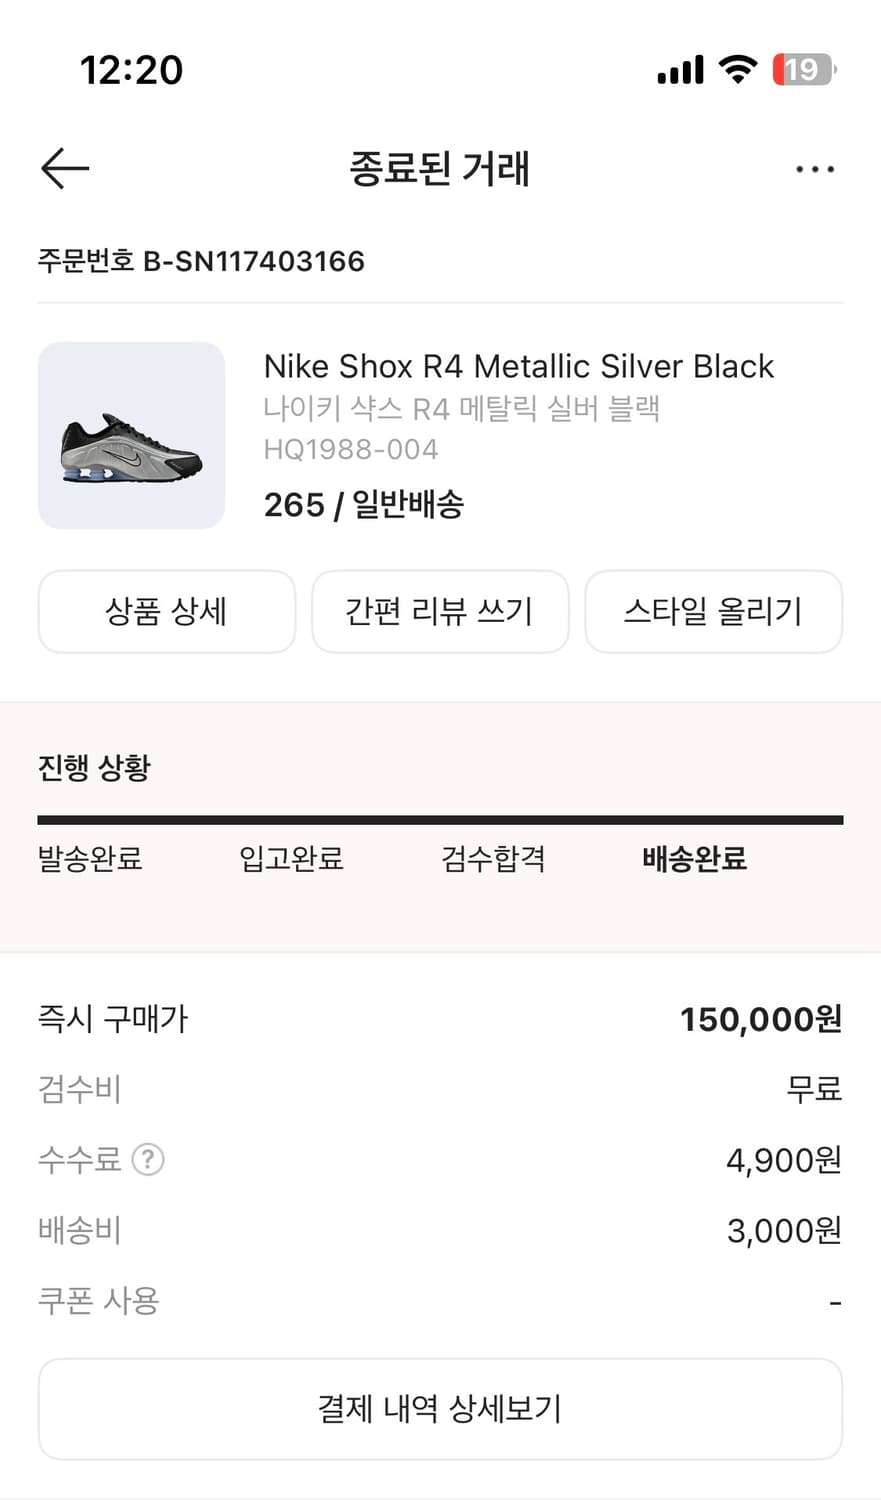Tap the battery indicator showing 19

coord(803,69)
